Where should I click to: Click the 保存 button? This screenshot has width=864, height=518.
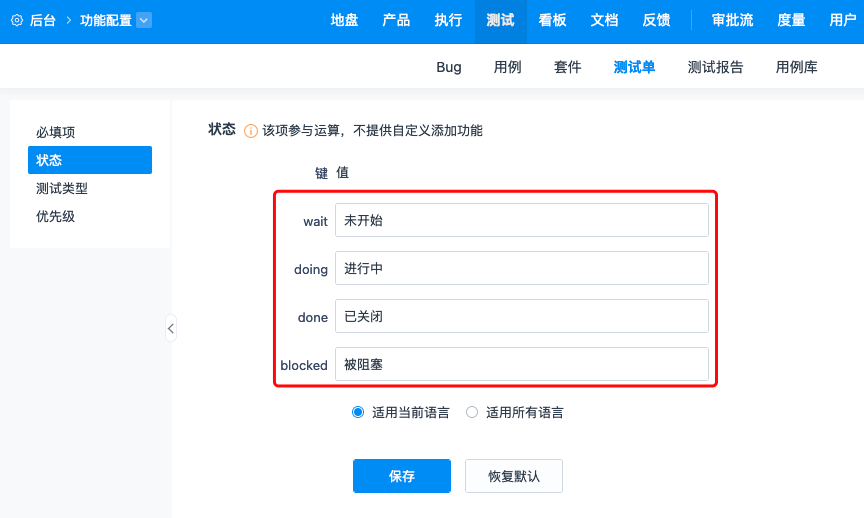[402, 476]
